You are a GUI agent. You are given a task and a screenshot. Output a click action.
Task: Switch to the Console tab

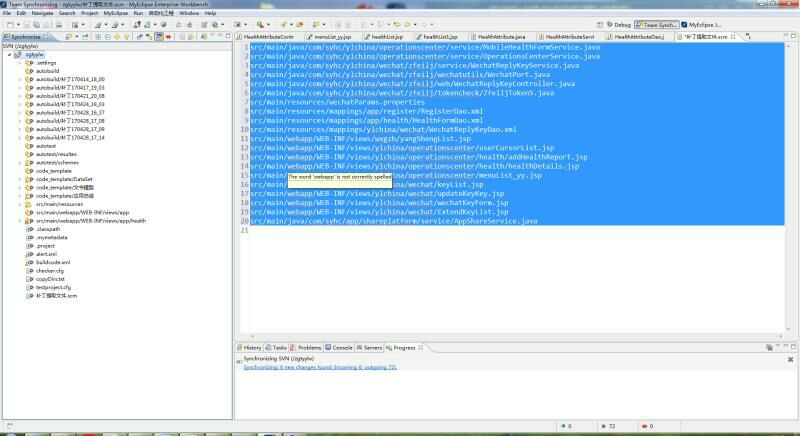[341, 347]
